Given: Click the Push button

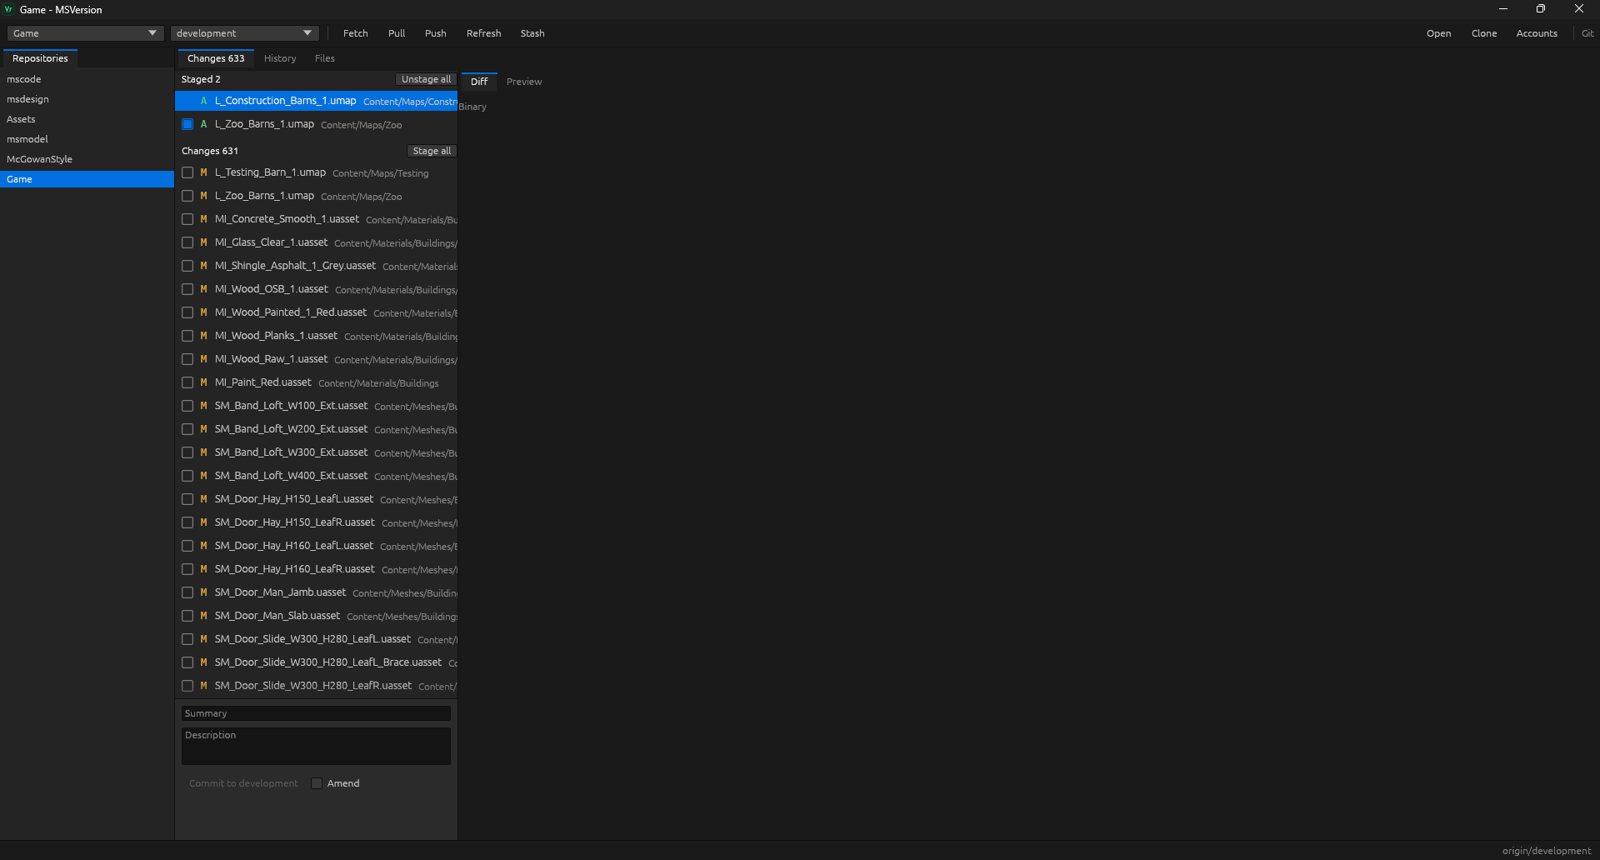Looking at the screenshot, I should pos(435,33).
